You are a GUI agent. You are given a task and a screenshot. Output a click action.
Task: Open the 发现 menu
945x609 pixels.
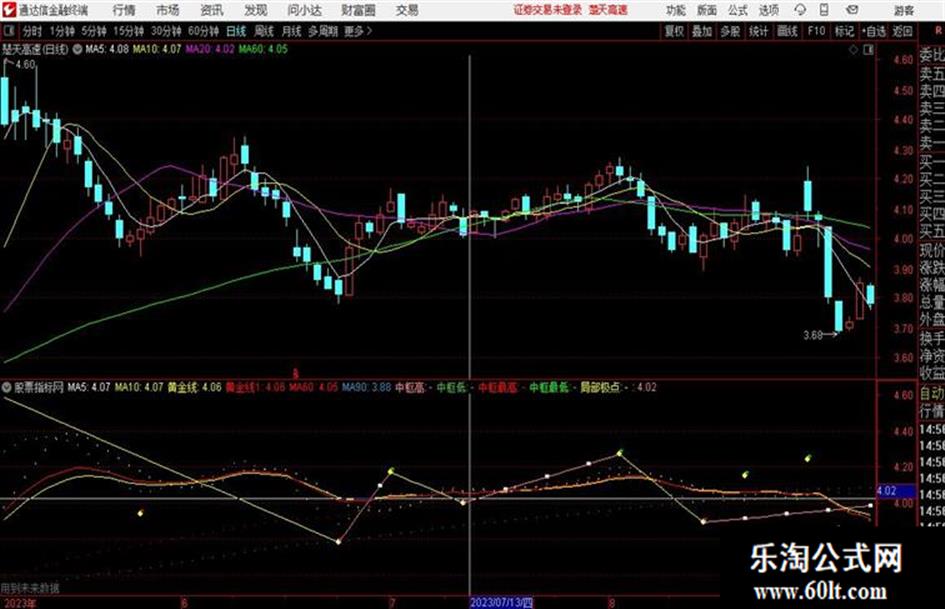click(256, 10)
